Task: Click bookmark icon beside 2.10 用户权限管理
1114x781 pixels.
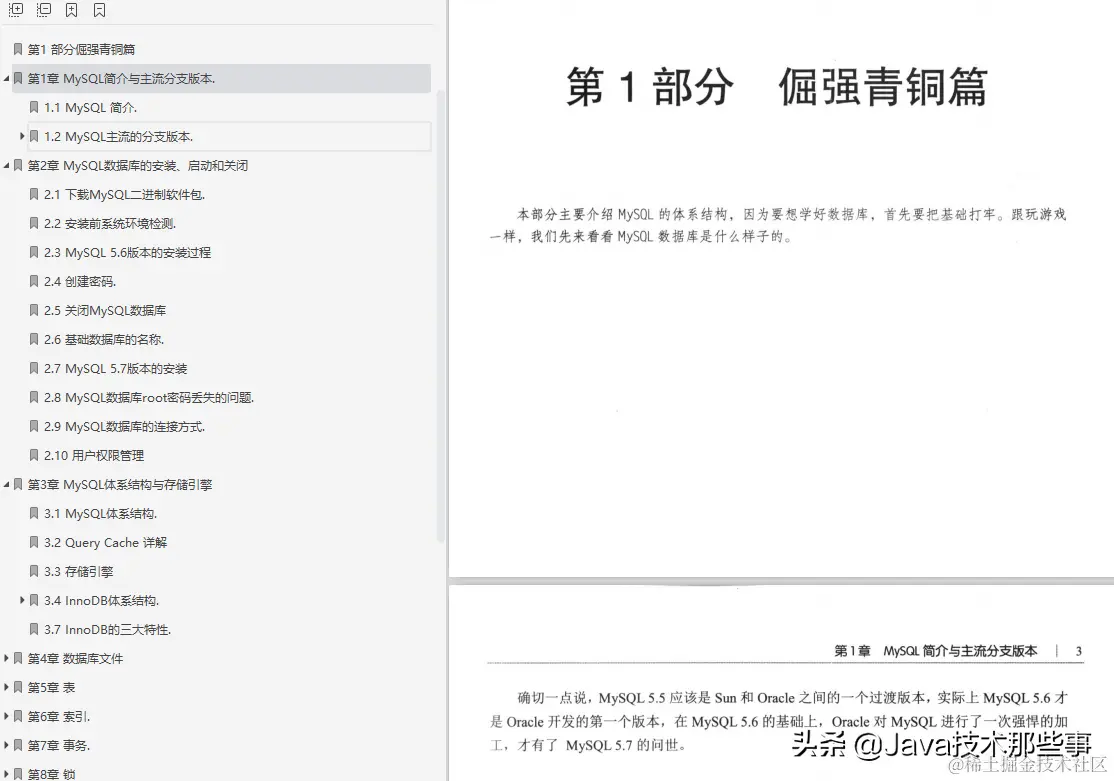Action: click(33, 456)
